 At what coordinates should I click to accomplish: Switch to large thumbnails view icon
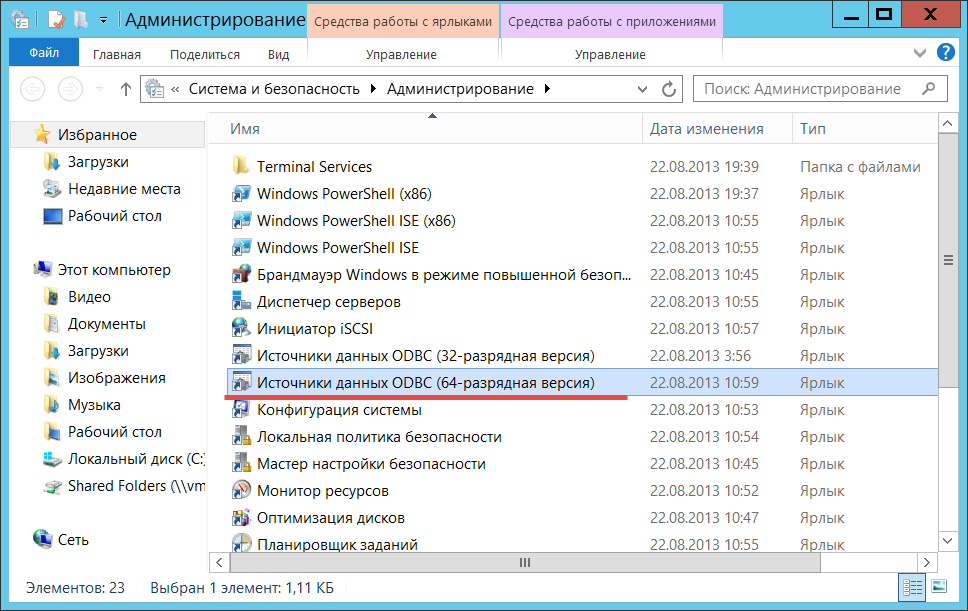point(939,586)
